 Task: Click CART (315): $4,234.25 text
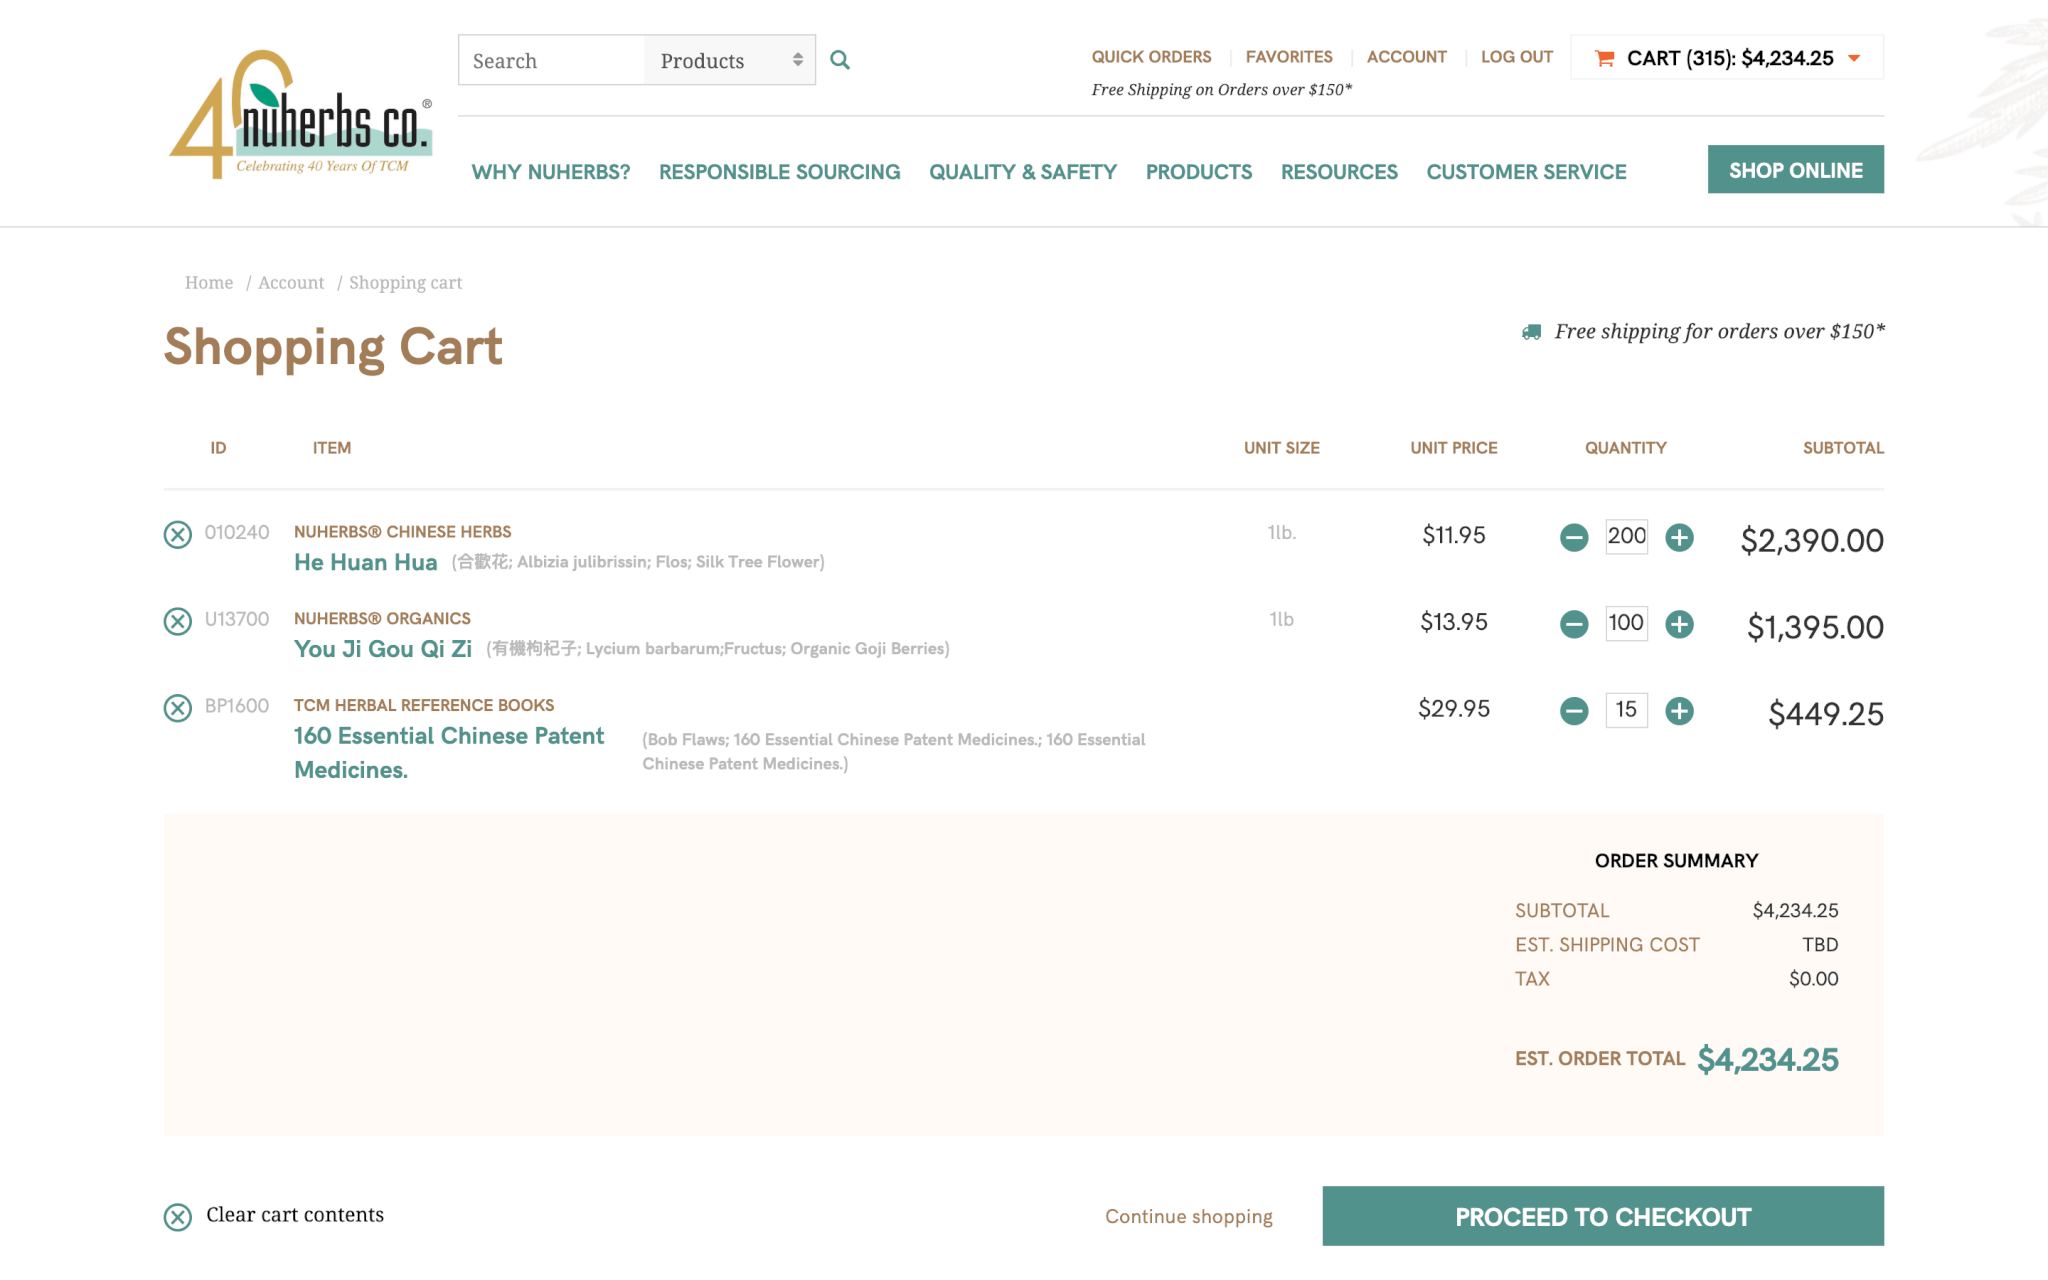pos(1730,59)
